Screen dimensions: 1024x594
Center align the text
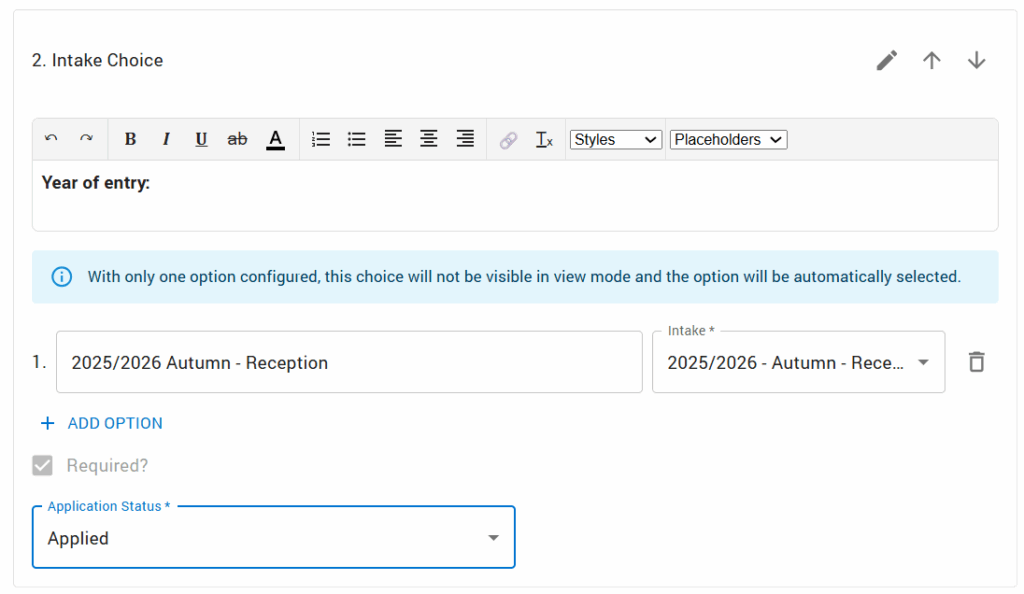[429, 140]
